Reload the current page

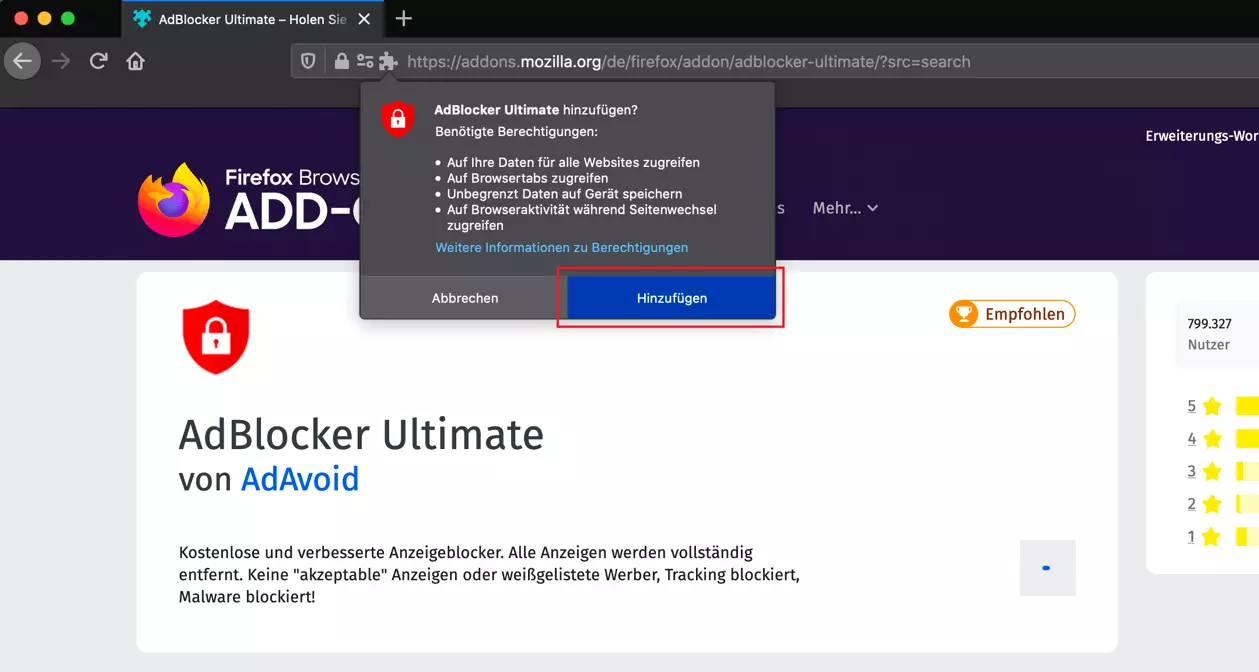[x=98, y=61]
